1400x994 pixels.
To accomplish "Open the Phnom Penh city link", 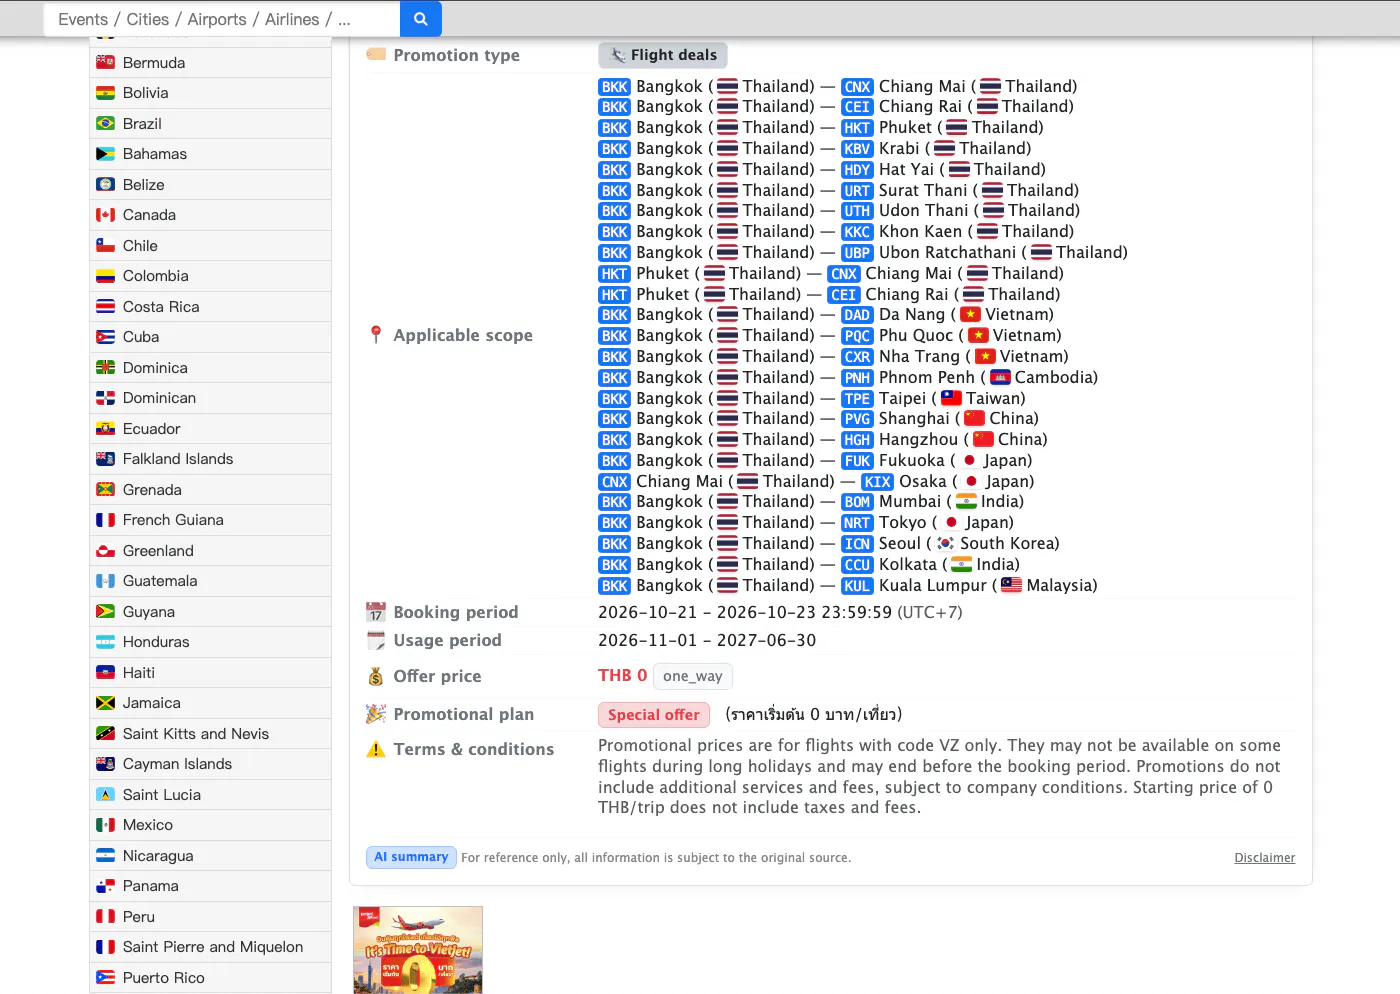I will coord(926,378).
